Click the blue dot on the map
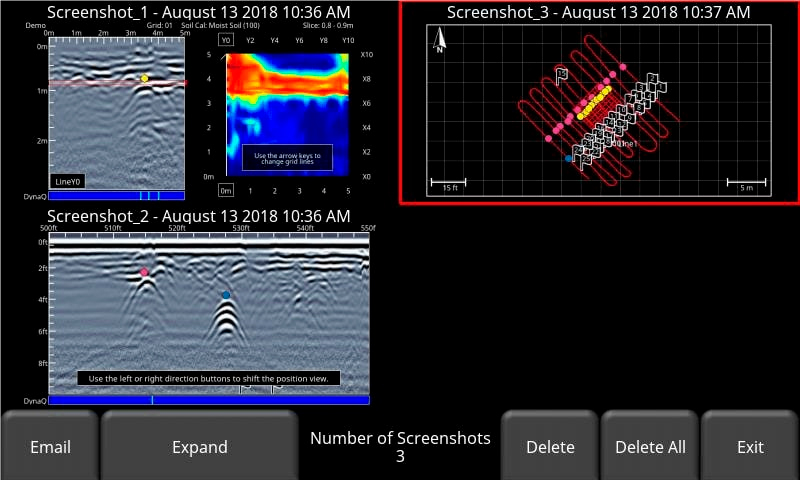 (569, 158)
